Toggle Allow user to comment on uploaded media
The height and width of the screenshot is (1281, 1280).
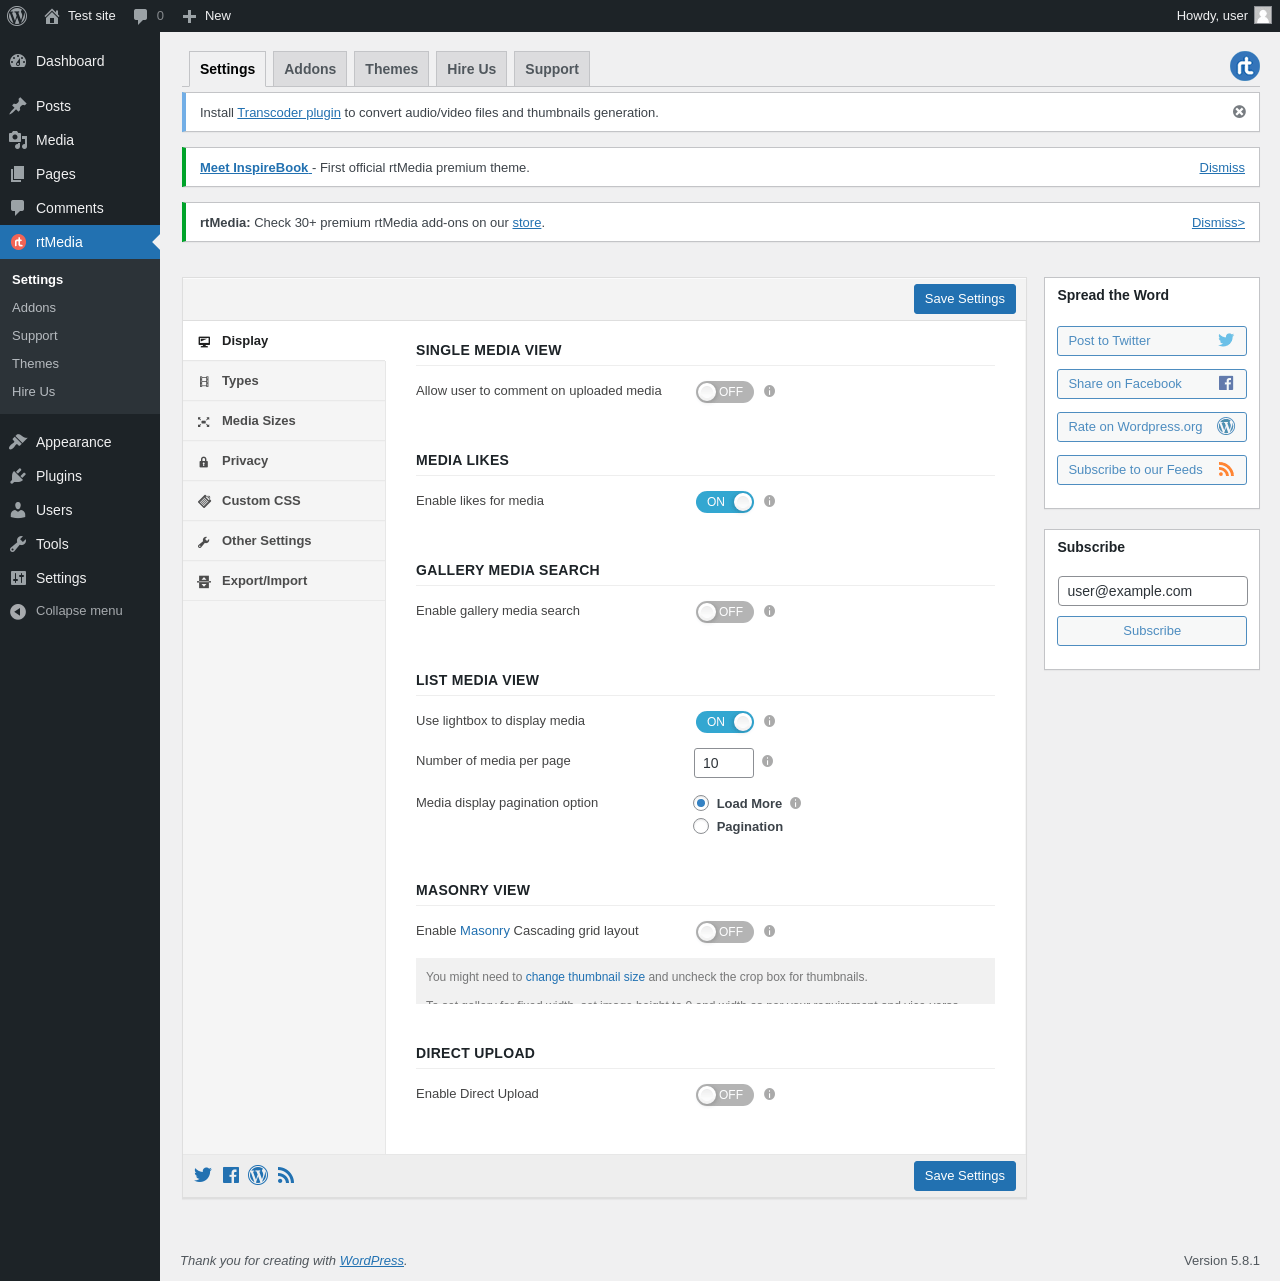724,392
